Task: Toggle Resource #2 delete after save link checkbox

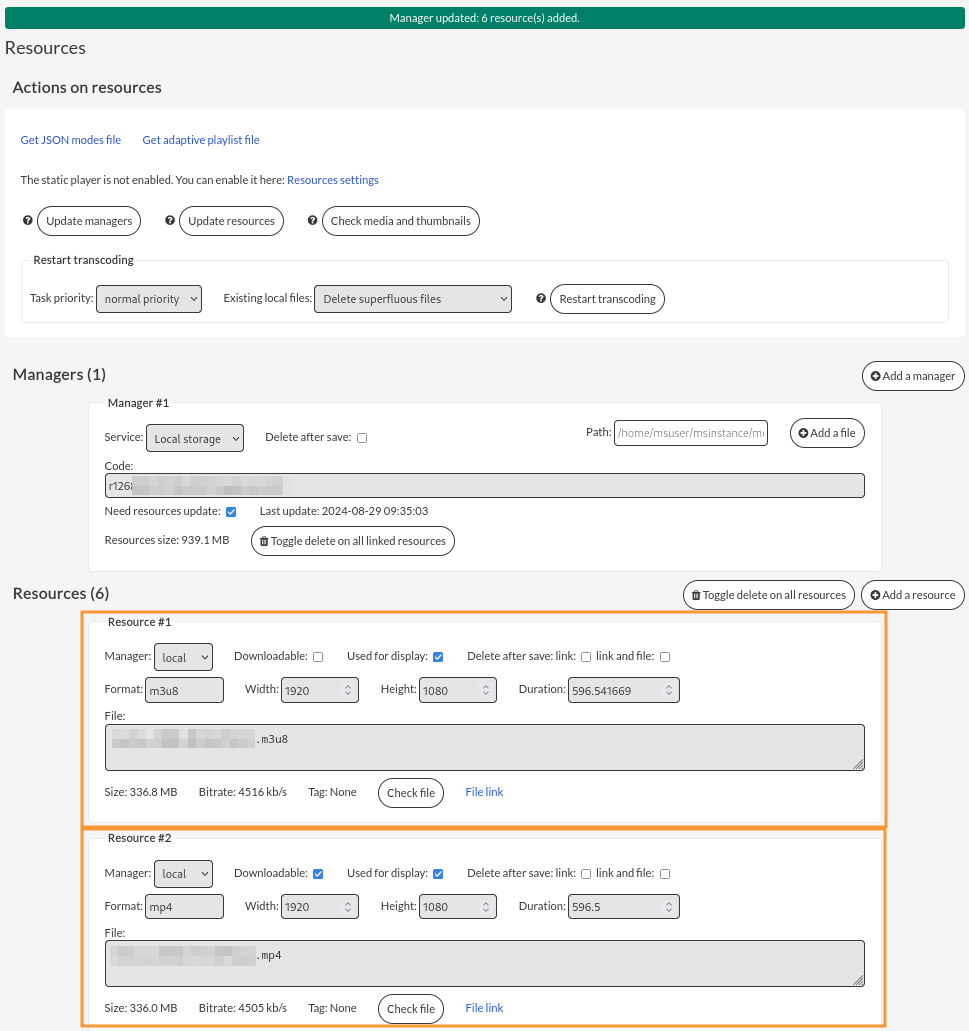Action: pos(586,874)
